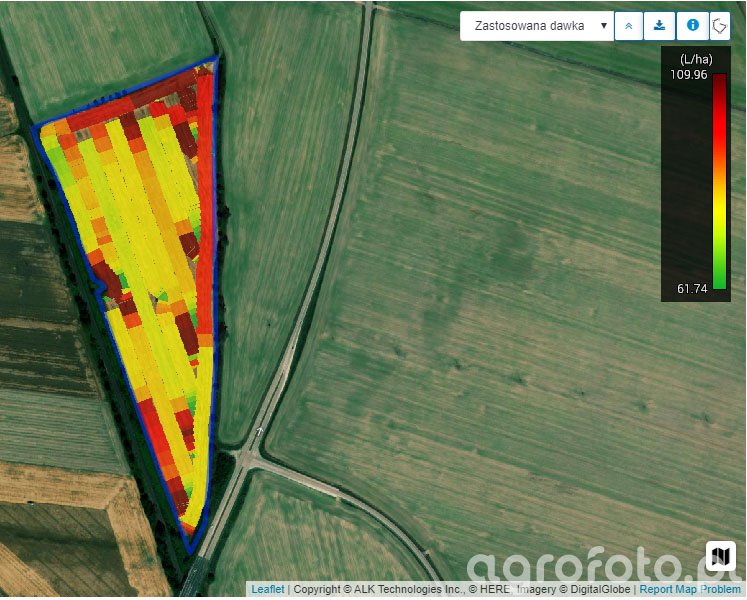Click the dark red top of legend color bar

(719, 85)
